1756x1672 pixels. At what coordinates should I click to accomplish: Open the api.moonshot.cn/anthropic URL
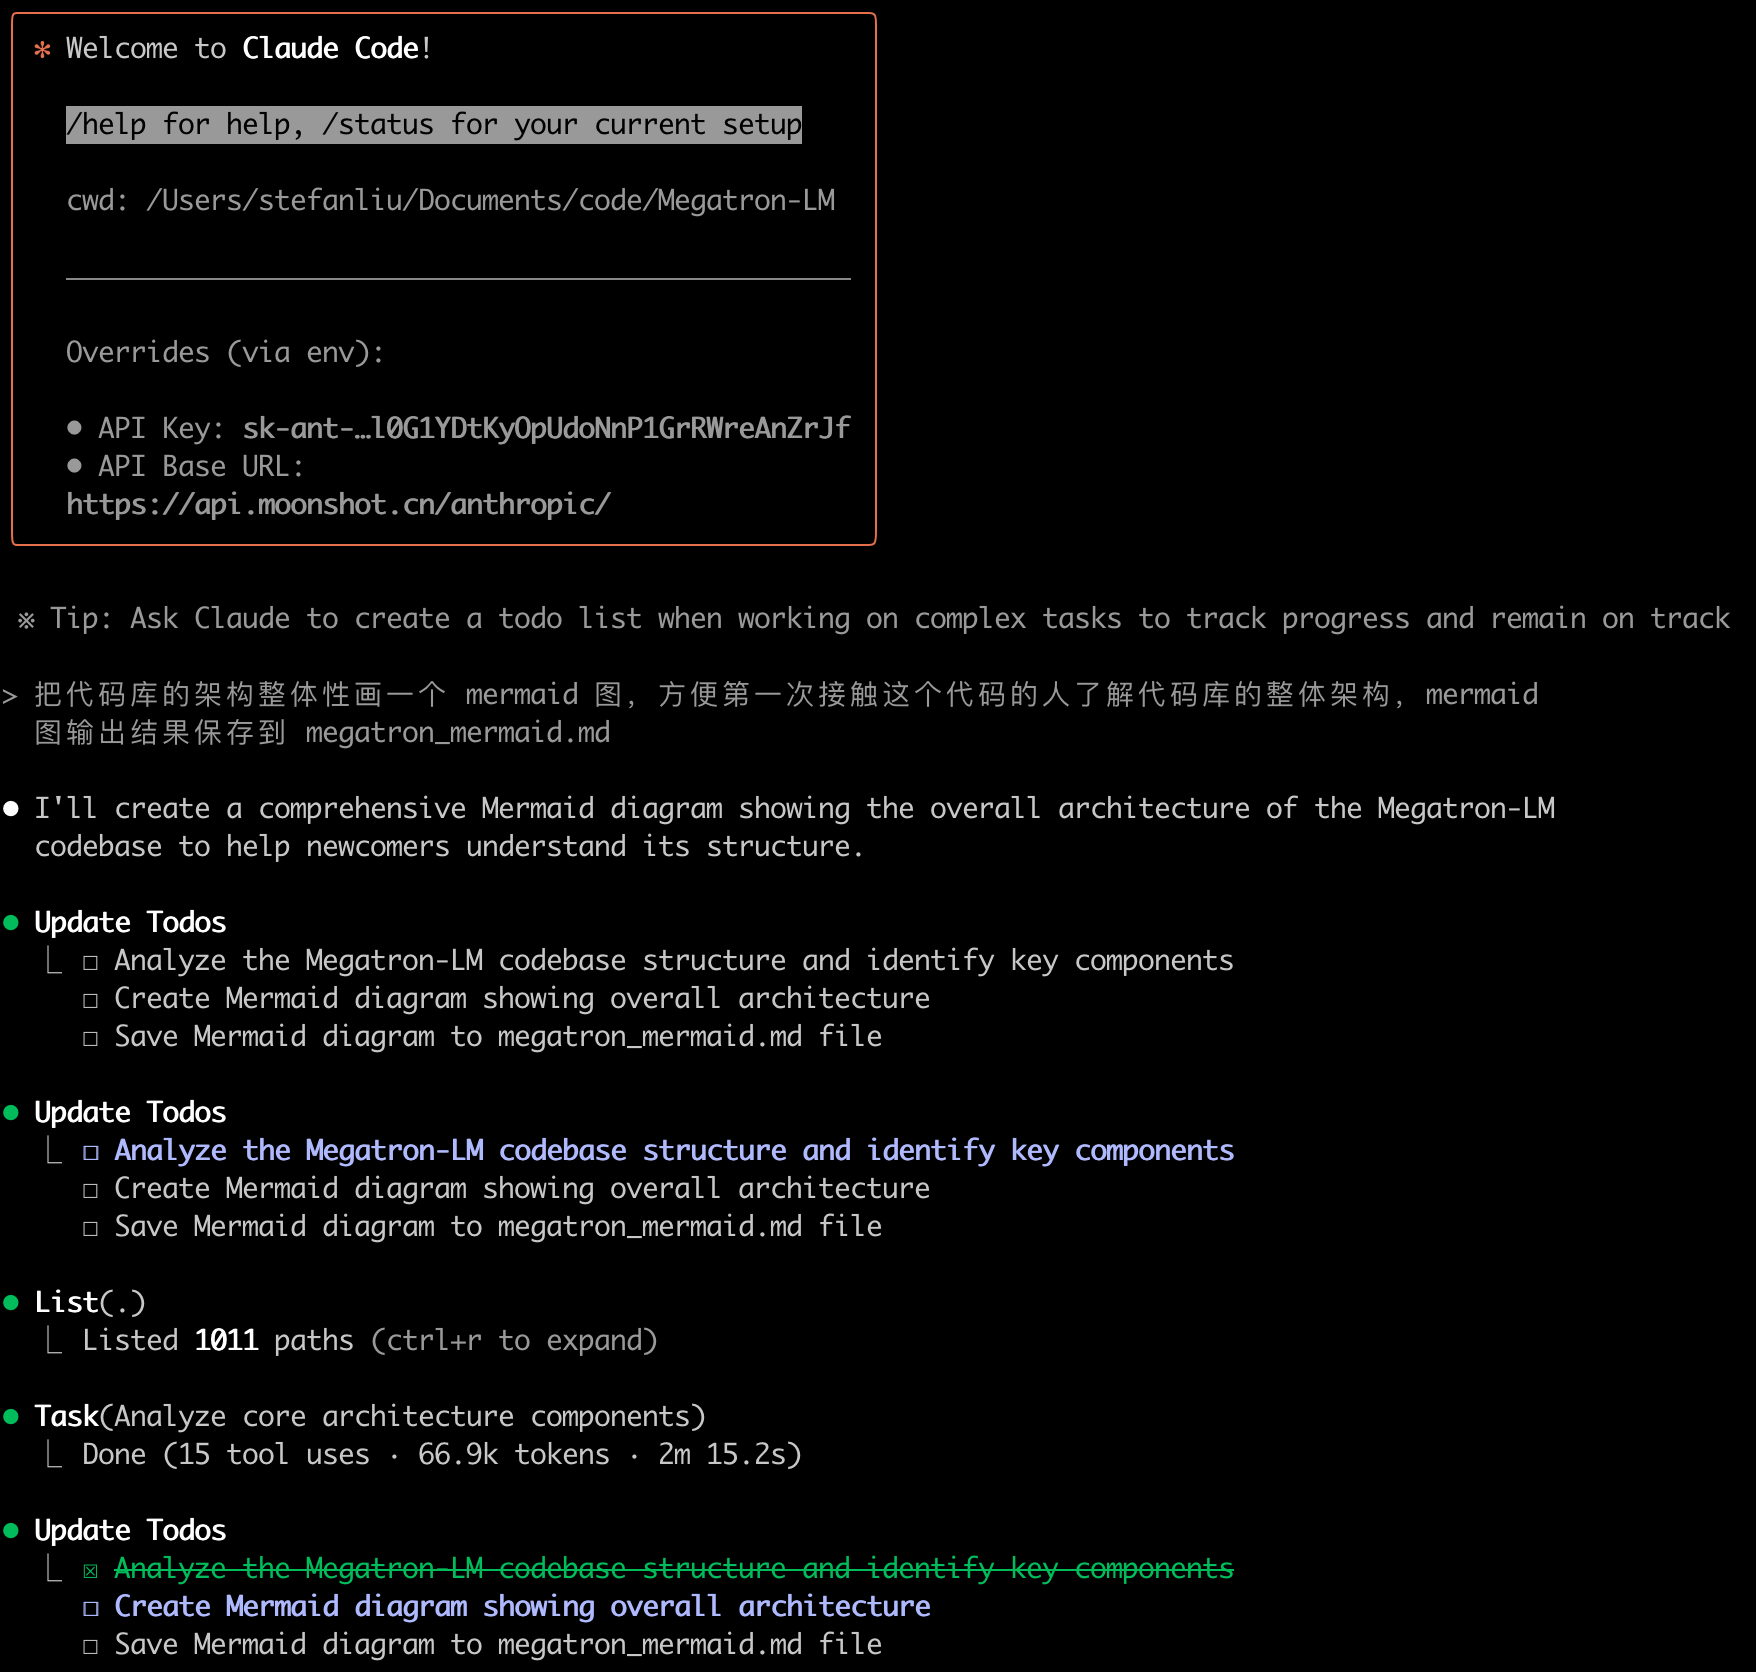pos(338,504)
